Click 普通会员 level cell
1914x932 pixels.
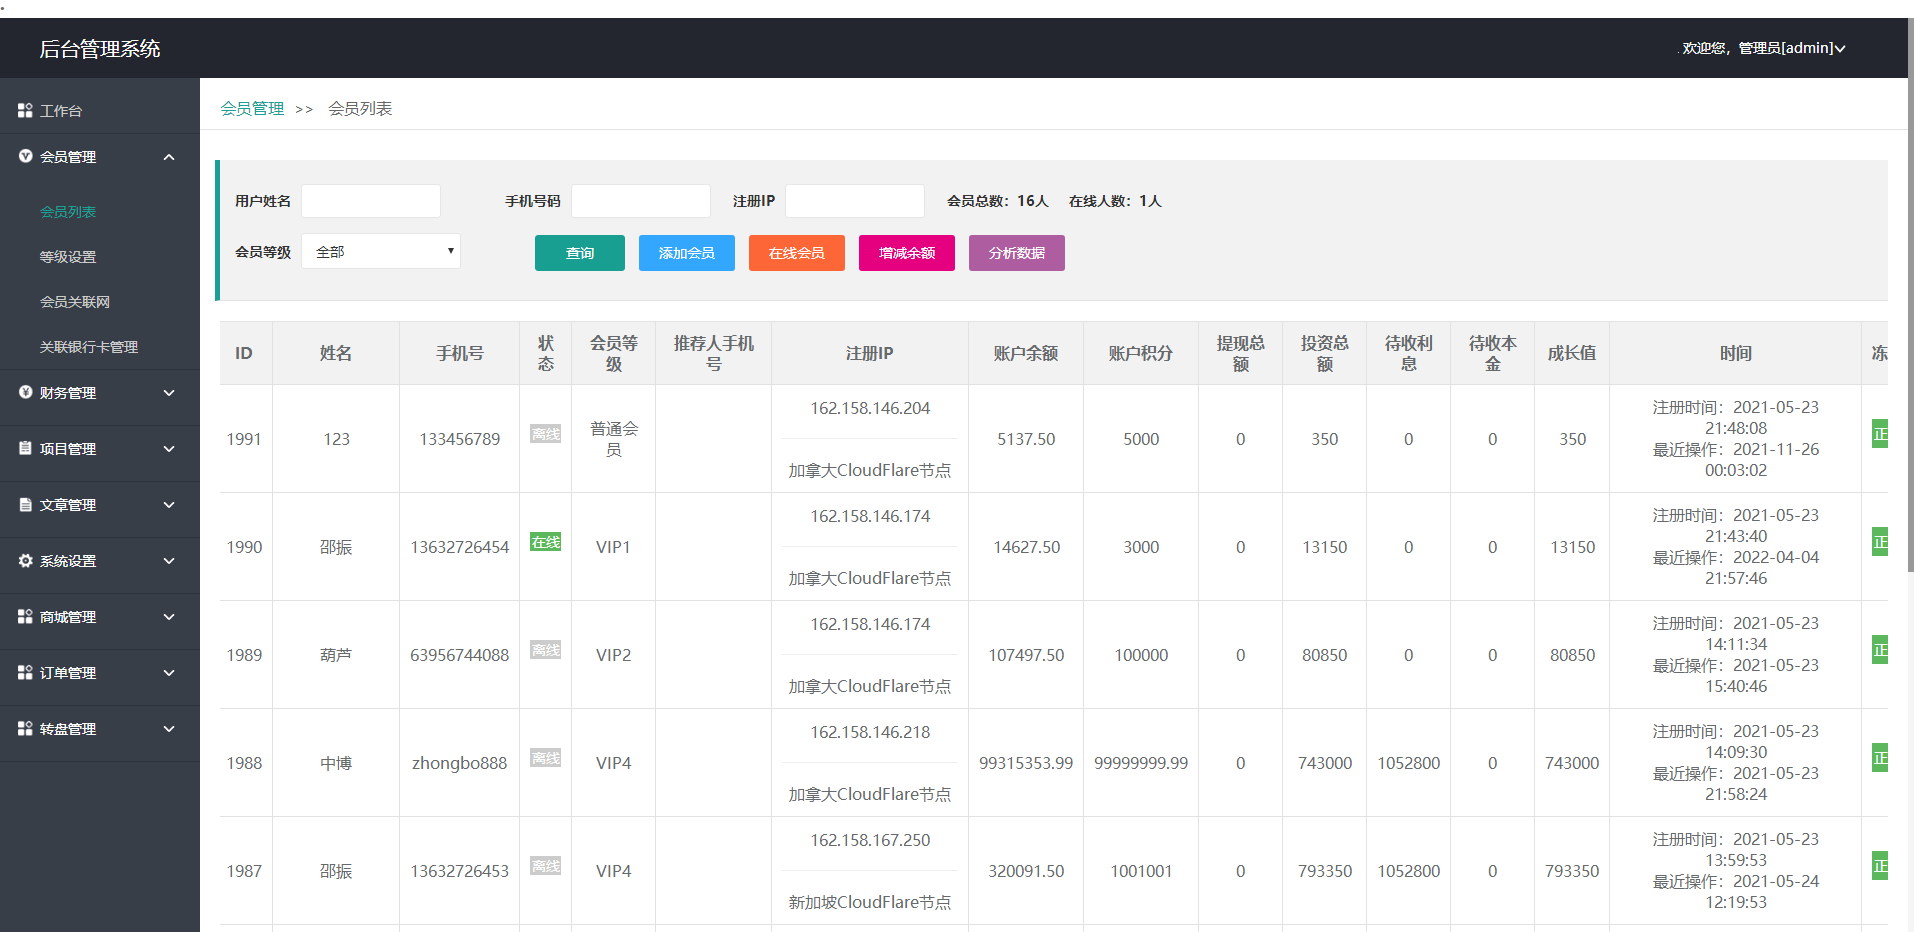(614, 439)
